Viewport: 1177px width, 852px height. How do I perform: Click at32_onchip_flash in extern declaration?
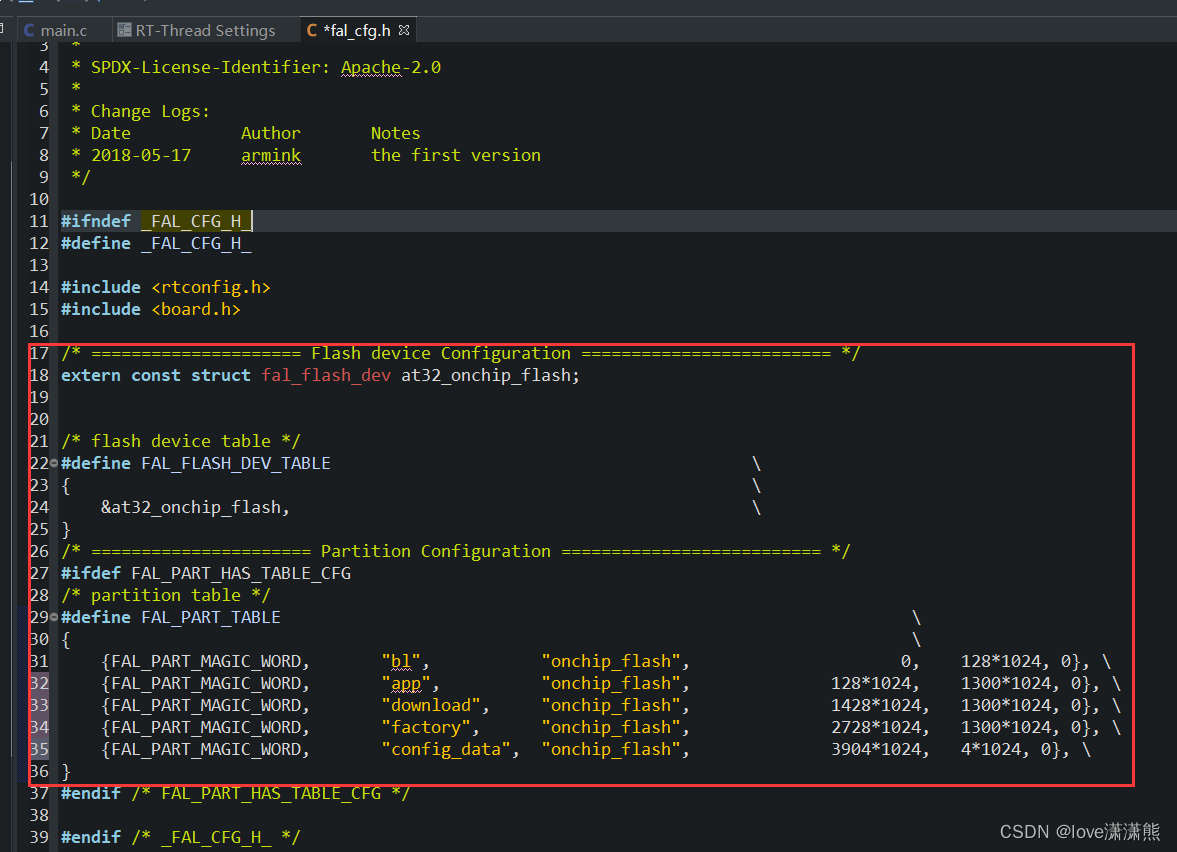(486, 375)
